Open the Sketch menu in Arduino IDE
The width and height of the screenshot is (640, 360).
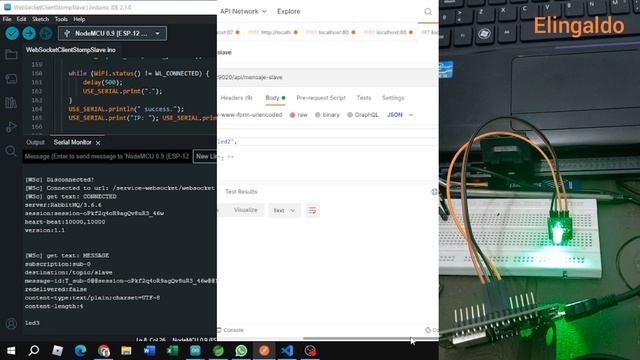[40, 19]
